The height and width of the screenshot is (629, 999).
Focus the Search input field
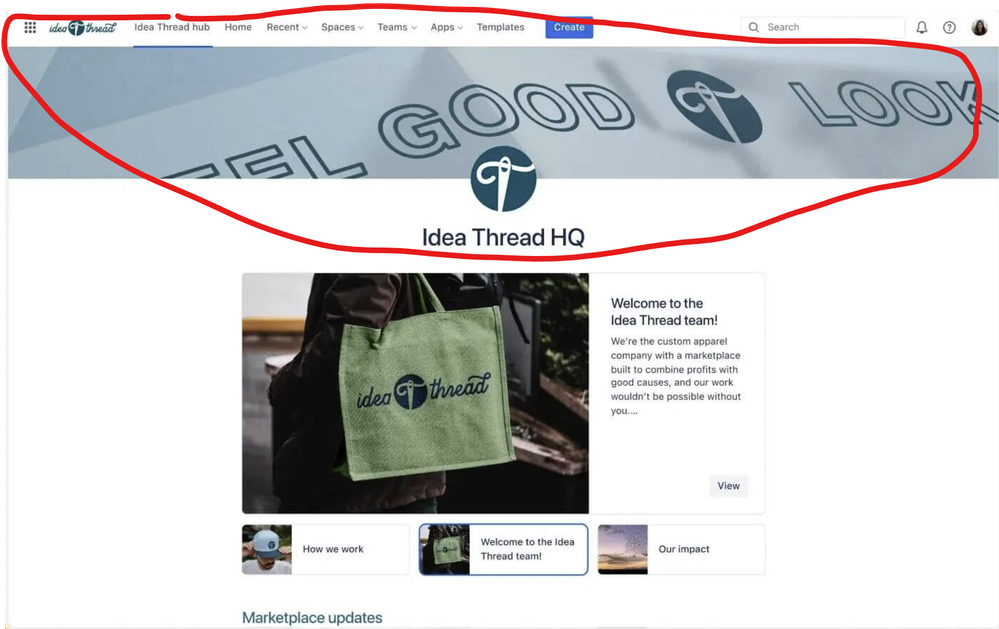coord(823,27)
